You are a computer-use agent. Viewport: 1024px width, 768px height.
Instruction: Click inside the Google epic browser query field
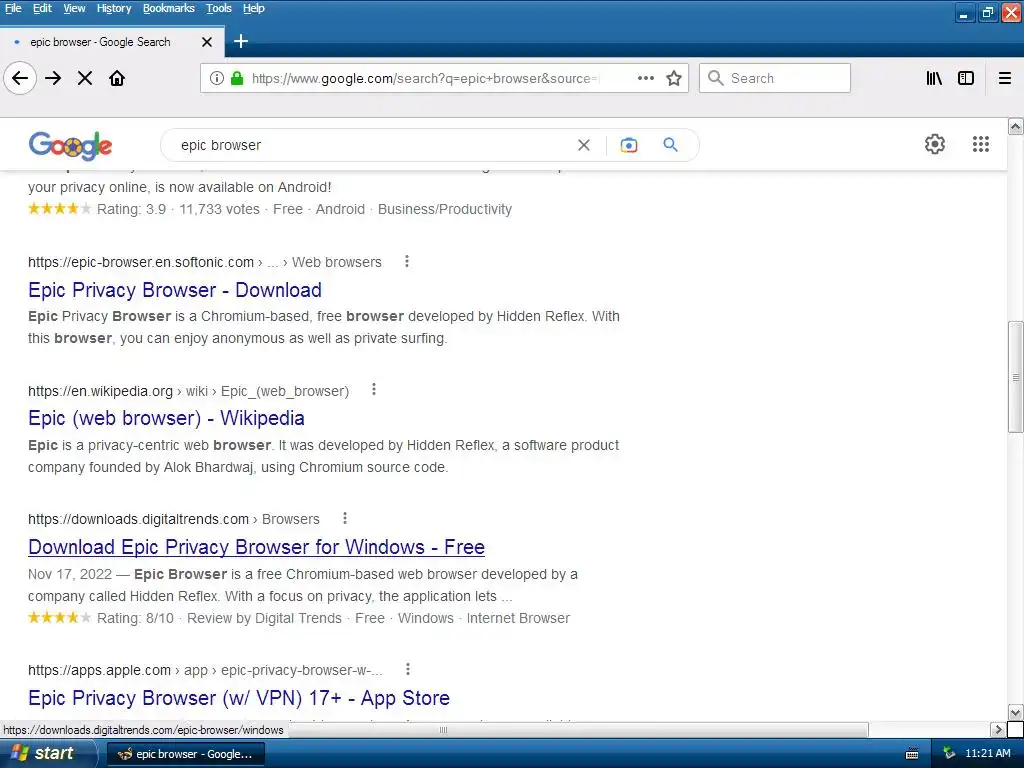[x=372, y=145]
